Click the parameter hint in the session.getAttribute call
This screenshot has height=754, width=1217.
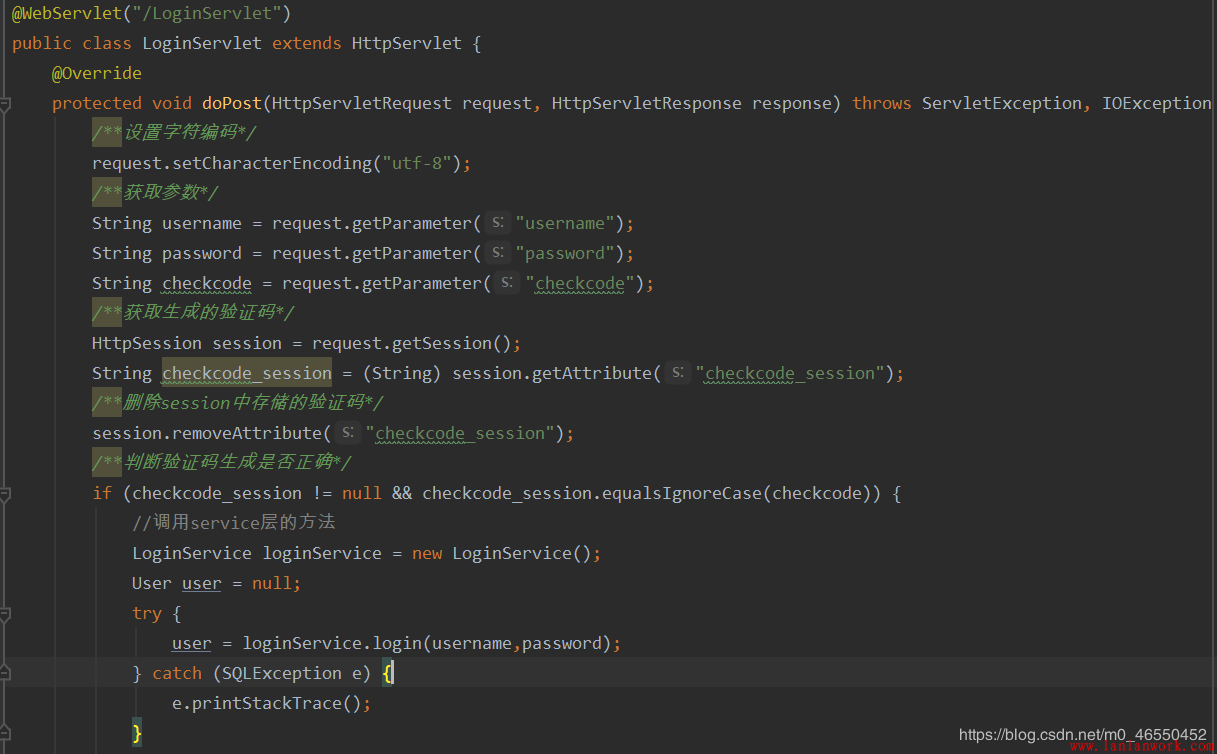678,373
